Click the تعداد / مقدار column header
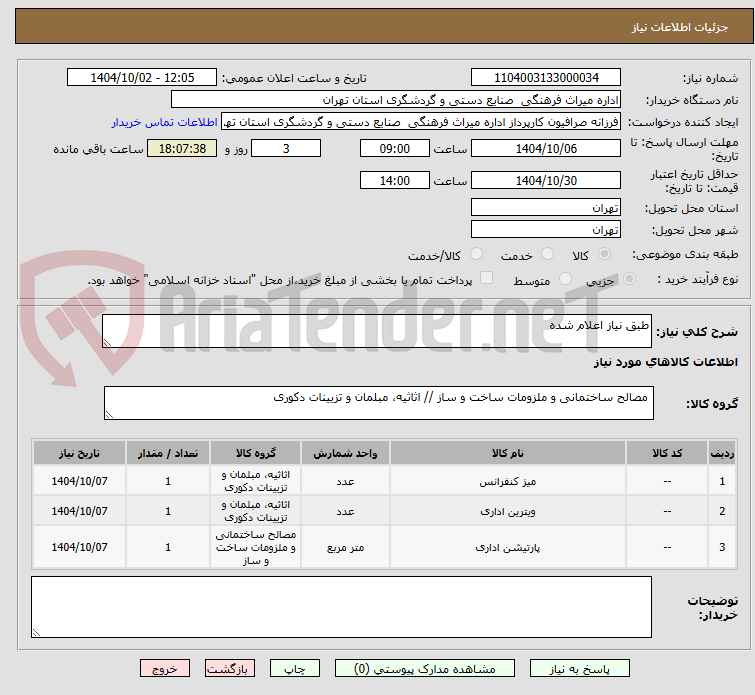This screenshot has width=755, height=695. (x=168, y=453)
